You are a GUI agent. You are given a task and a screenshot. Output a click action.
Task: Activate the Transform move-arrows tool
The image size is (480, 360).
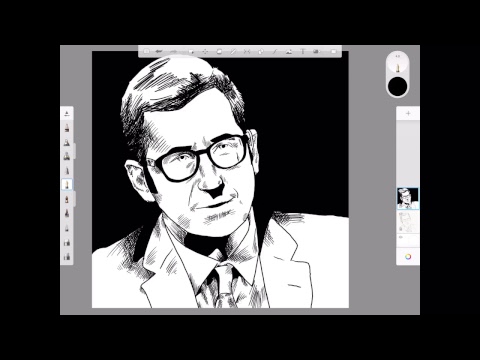click(205, 51)
